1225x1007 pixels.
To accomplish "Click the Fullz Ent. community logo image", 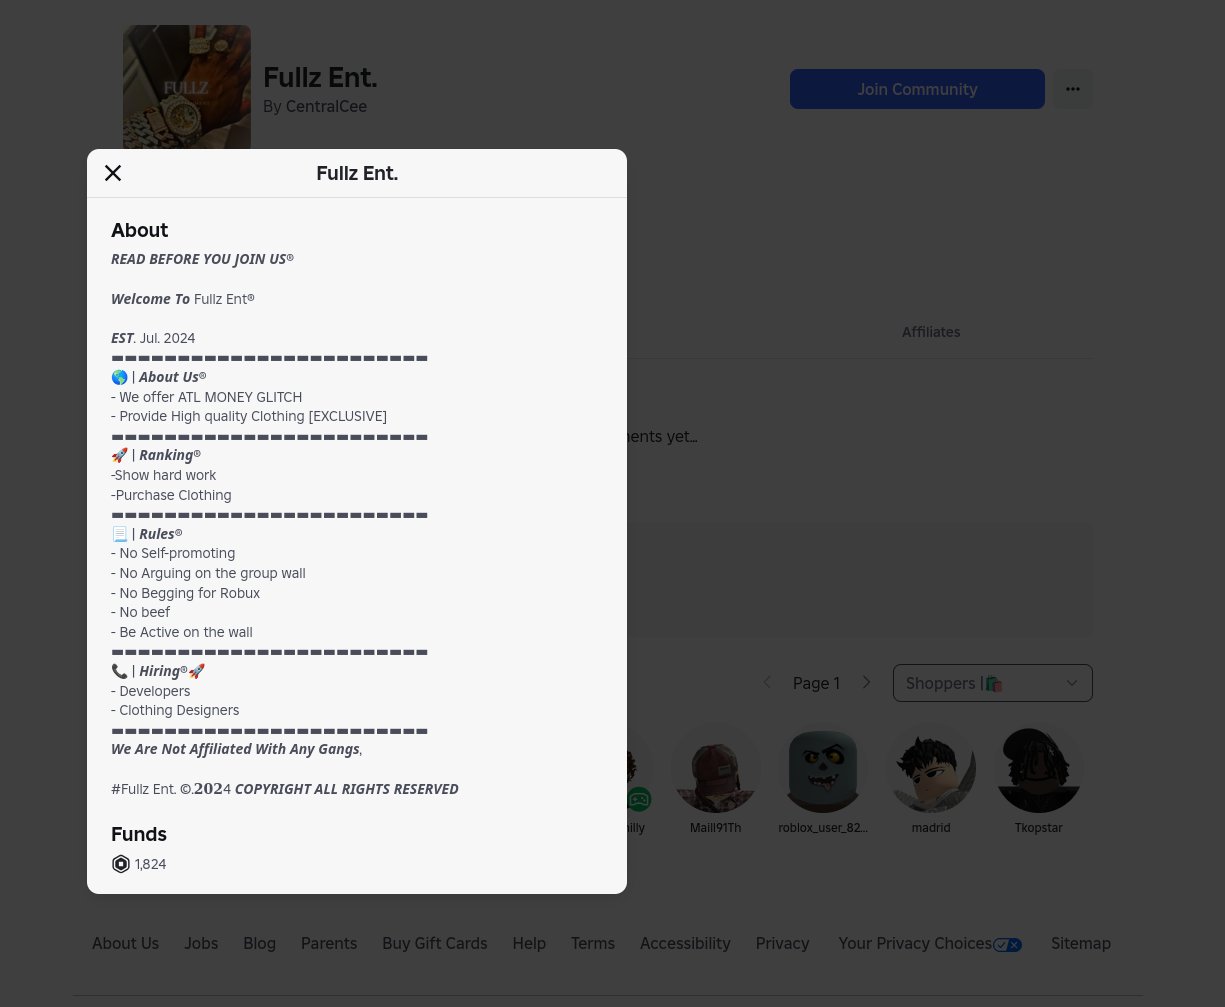I will tap(187, 87).
